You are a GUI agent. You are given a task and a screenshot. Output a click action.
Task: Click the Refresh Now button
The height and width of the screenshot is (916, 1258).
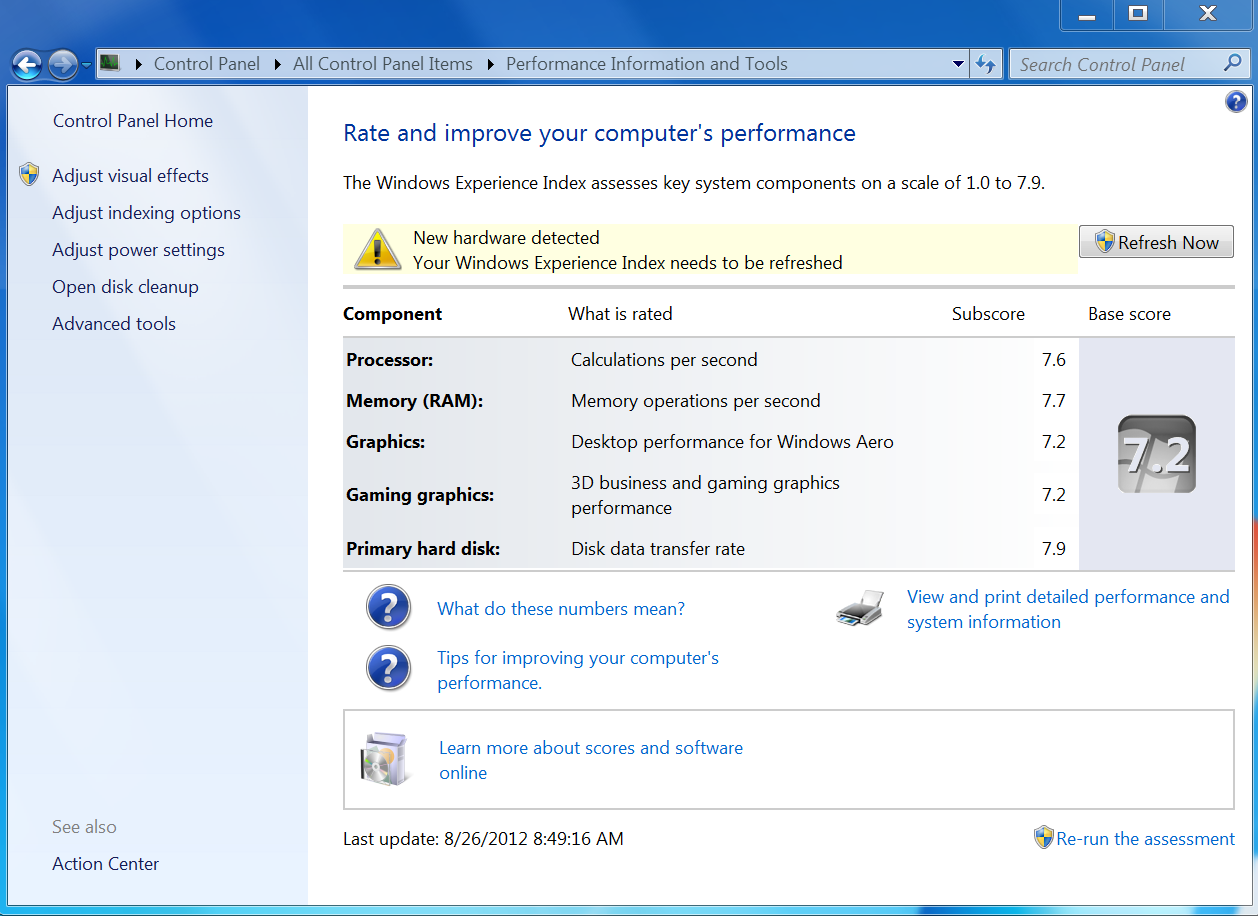[x=1156, y=242]
